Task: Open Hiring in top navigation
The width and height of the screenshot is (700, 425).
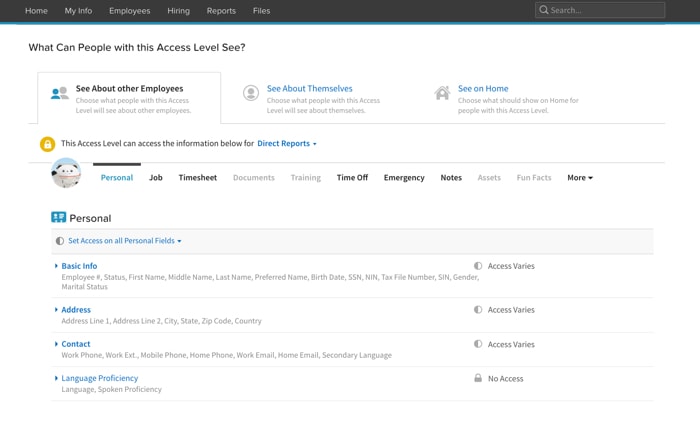Action: (x=179, y=11)
